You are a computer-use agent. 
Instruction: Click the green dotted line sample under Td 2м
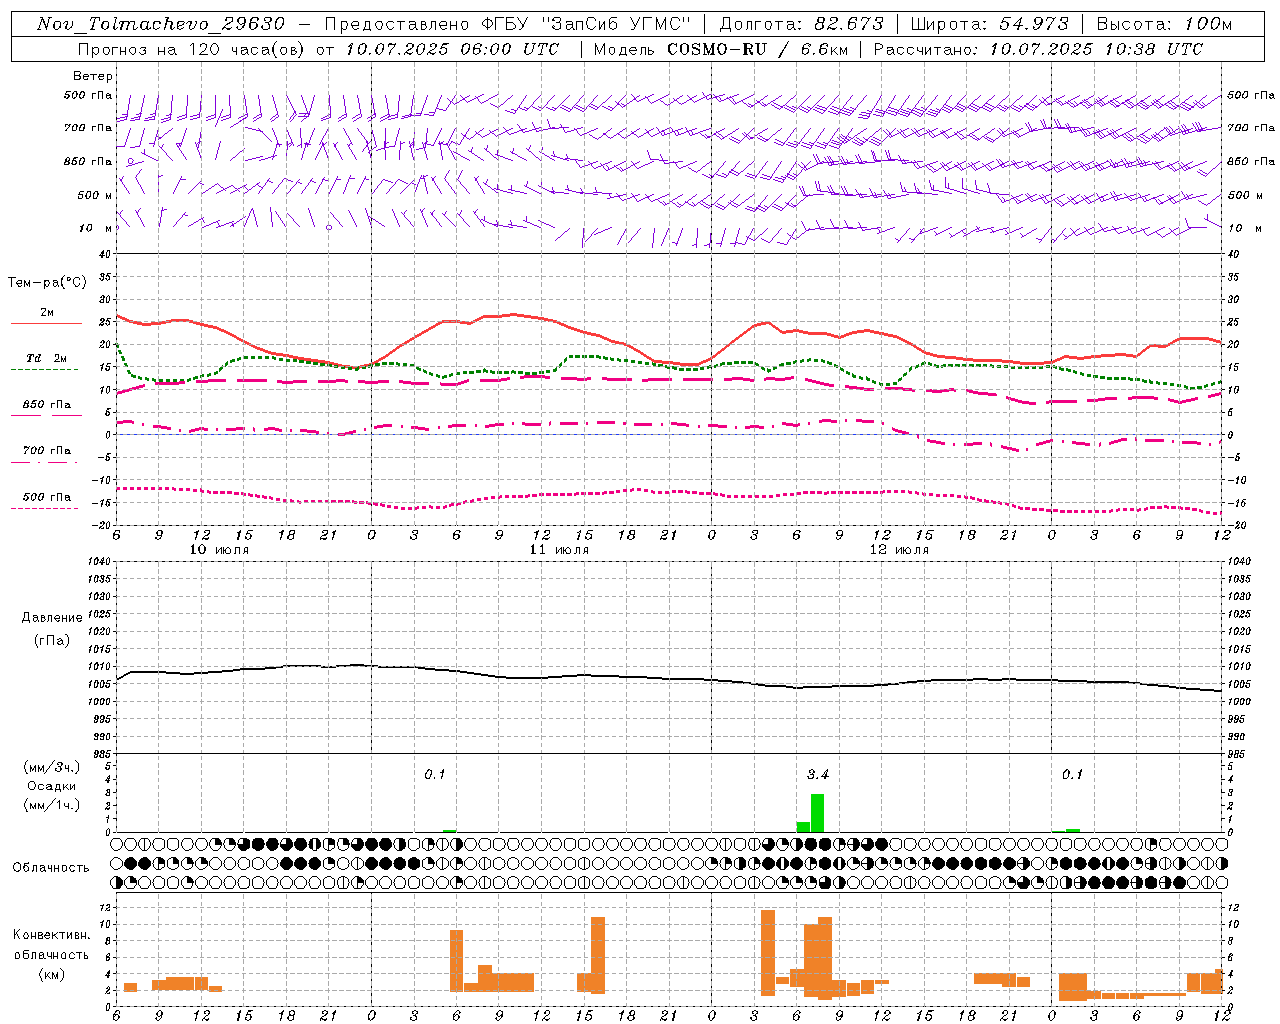point(44,370)
